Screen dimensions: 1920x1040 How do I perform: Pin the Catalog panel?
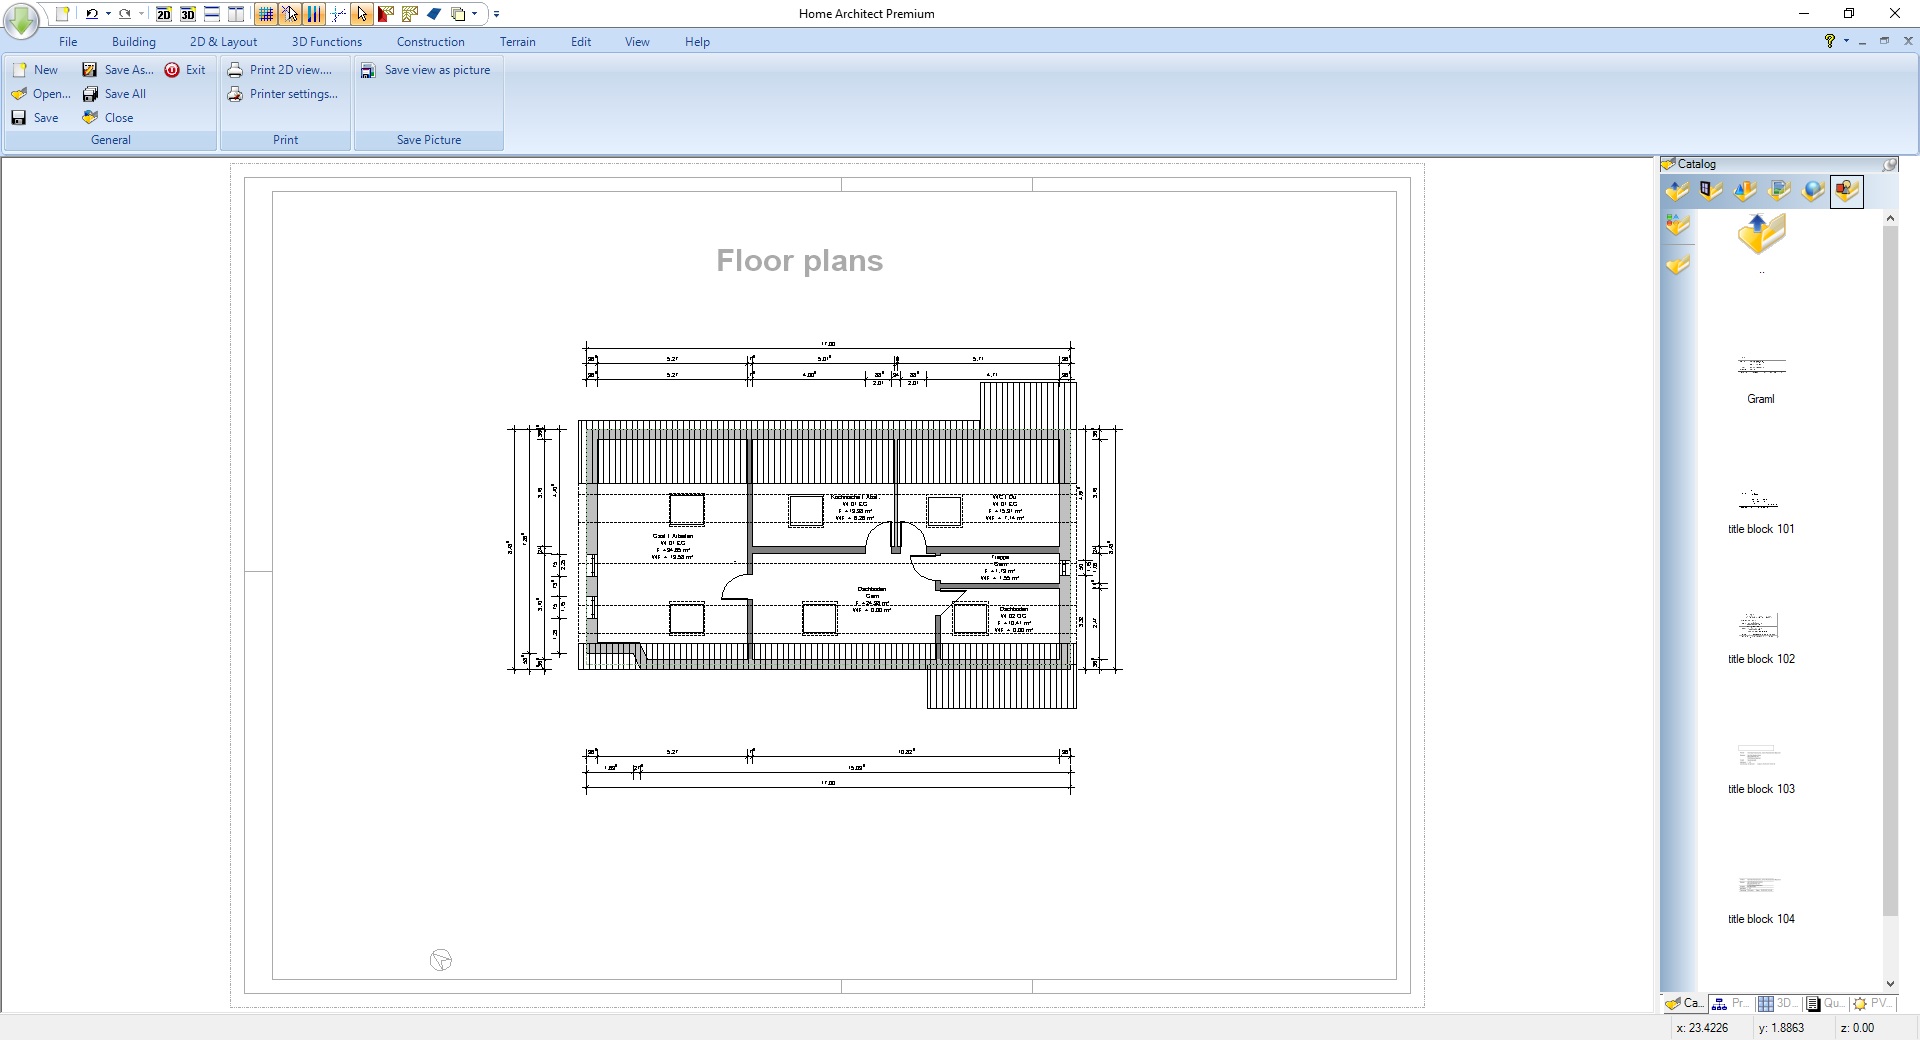(x=1891, y=164)
